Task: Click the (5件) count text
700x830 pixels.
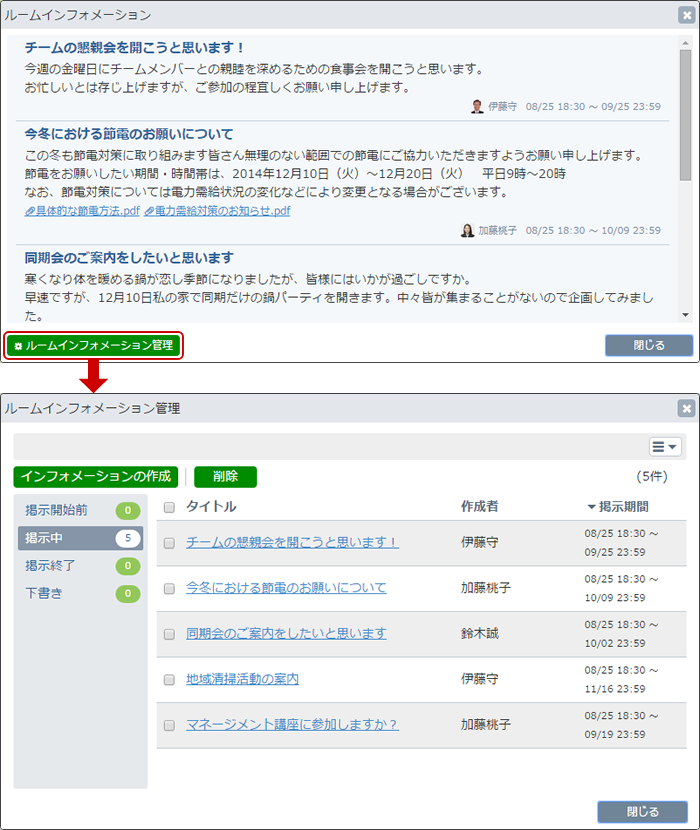Action: pos(652,476)
